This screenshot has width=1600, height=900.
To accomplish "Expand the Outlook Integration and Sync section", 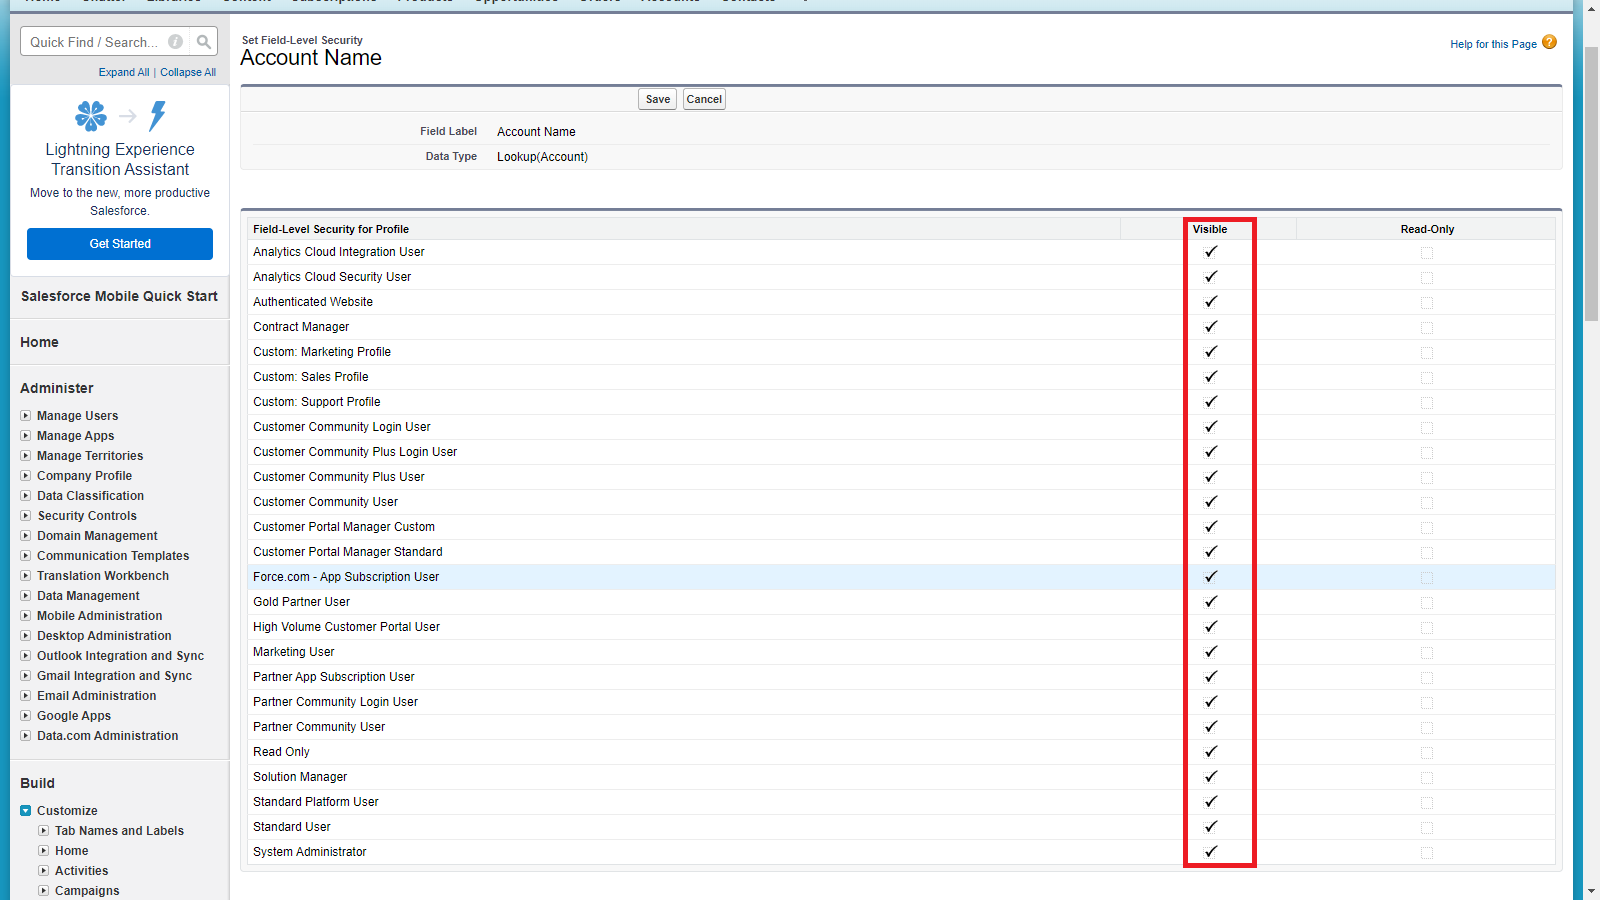I will (x=26, y=656).
